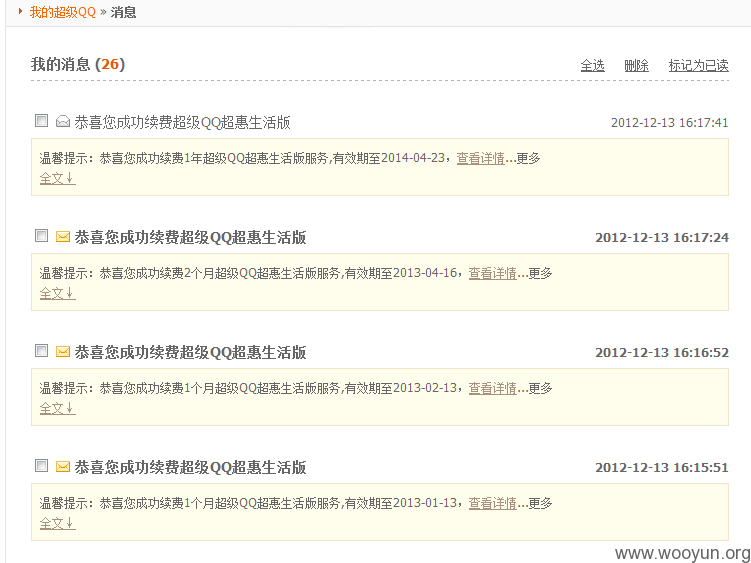The image size is (751, 563).
Task: Open 查看详情 in the 2013-04-16 message
Action: coord(492,273)
